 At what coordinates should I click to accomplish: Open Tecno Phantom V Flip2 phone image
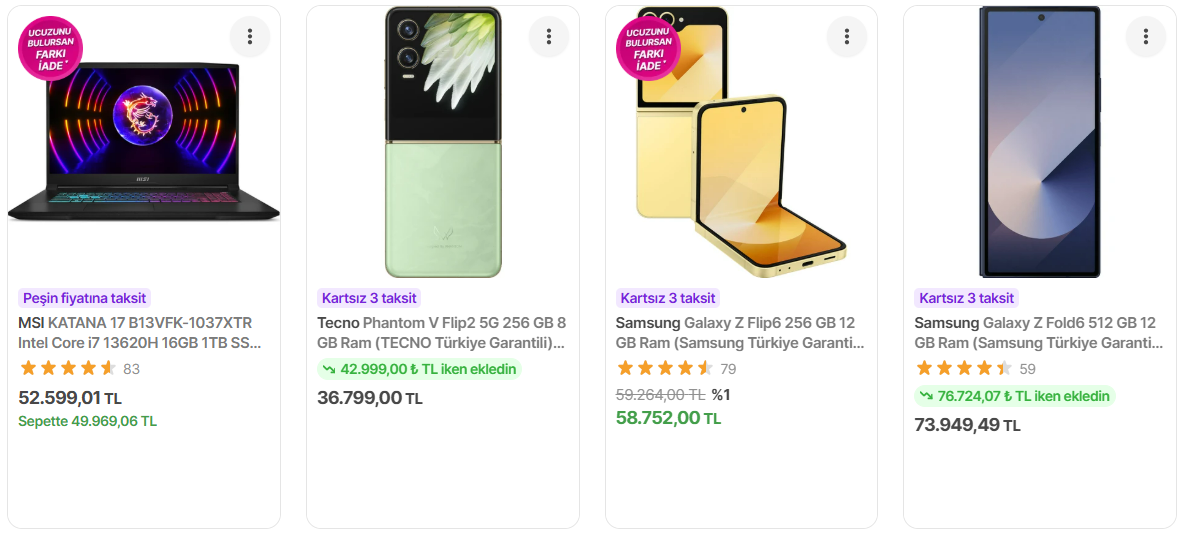(x=443, y=142)
